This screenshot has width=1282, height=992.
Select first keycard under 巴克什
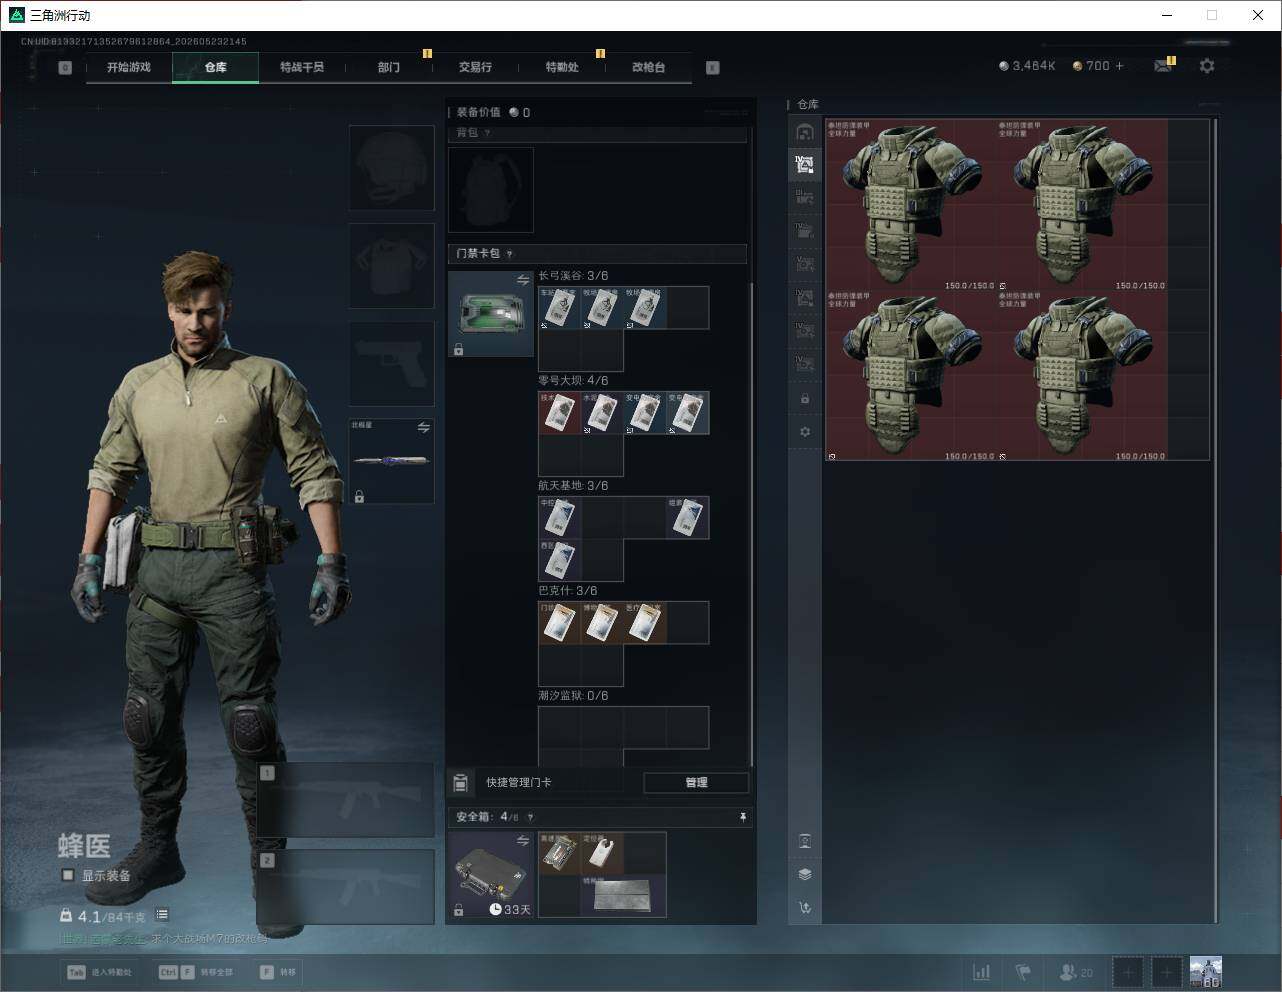(x=560, y=623)
